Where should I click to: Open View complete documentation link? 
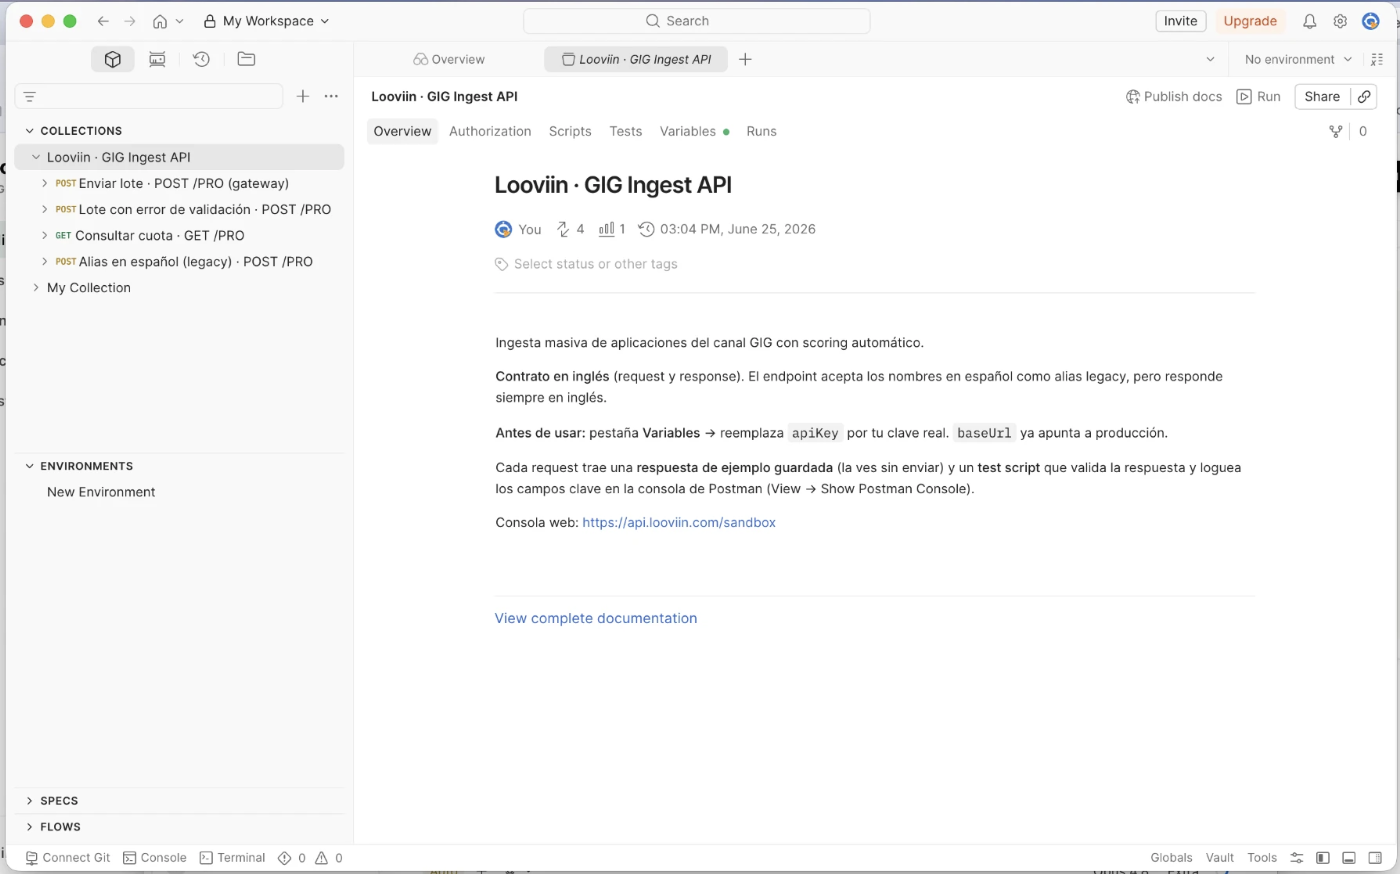tap(596, 618)
